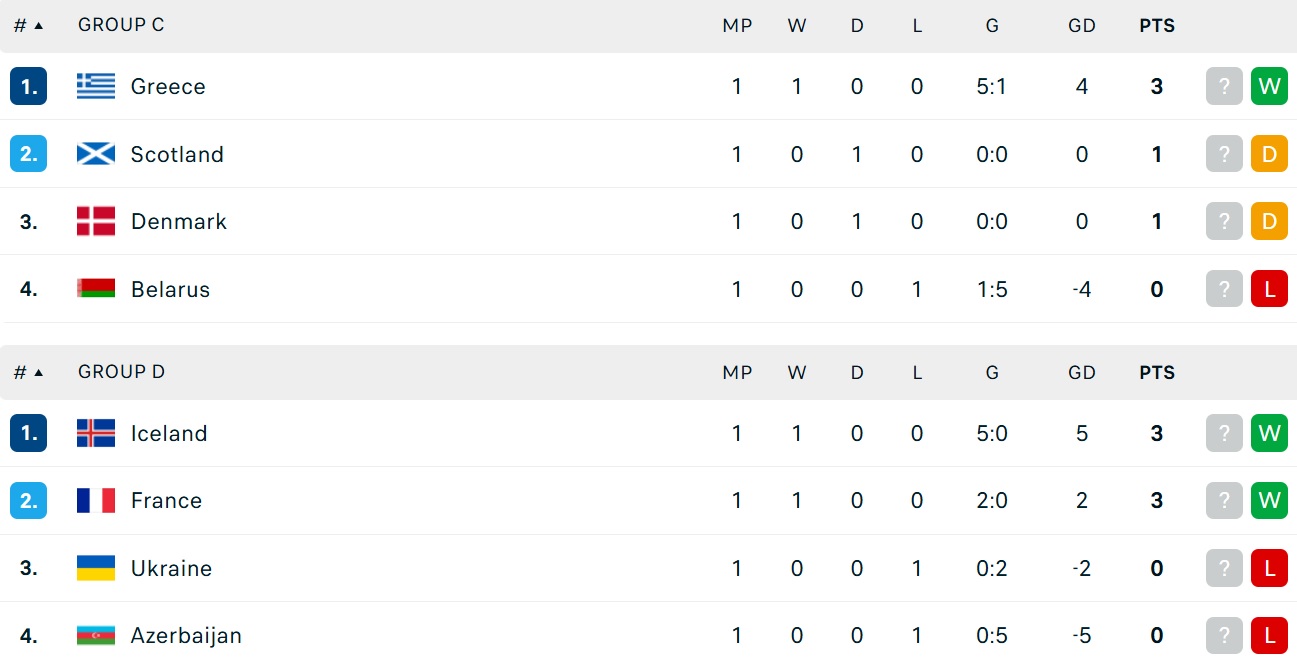Open the Iceland team link
Viewport: 1297px width, 669px height.
pos(169,433)
